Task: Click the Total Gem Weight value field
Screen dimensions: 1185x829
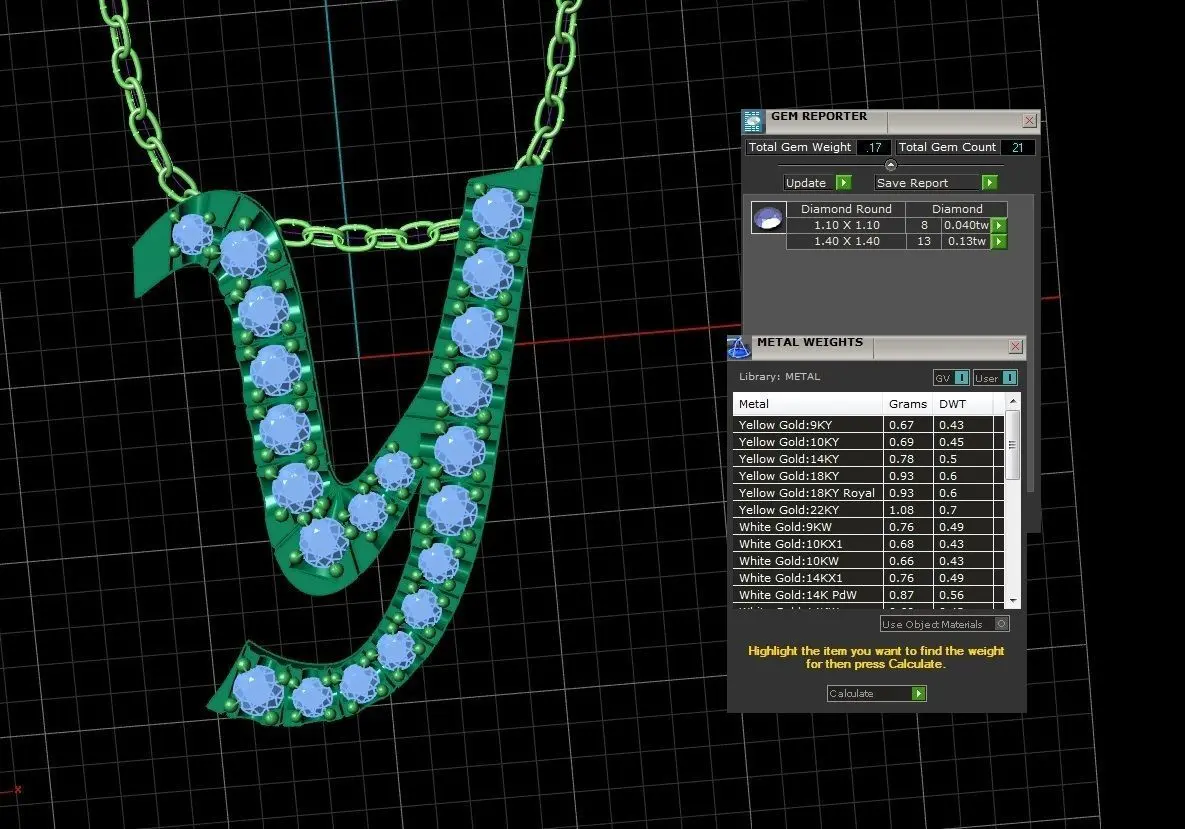Action: click(874, 147)
